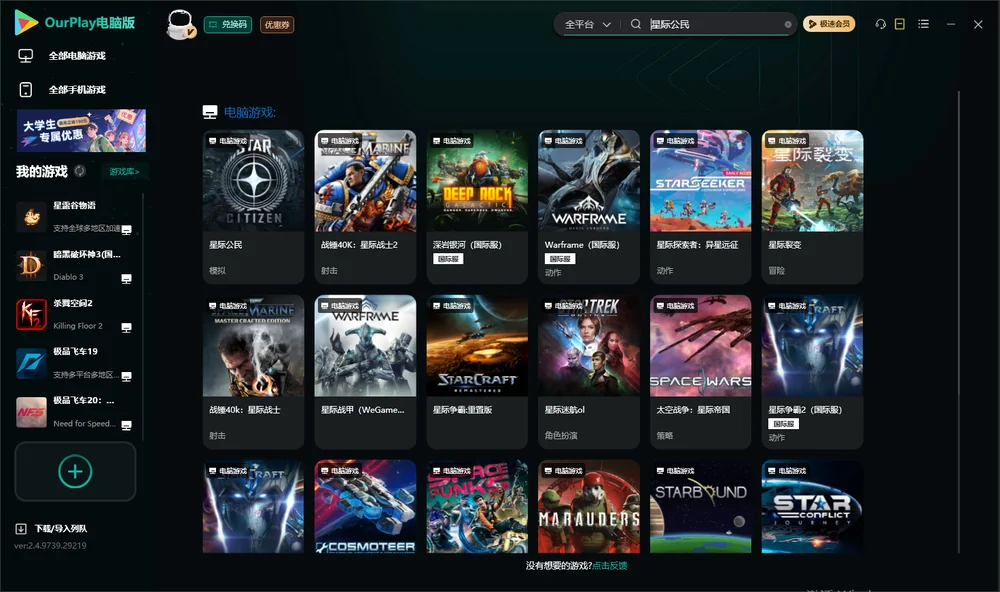Click the 电脑游戏 section monitor icon
1000x592 pixels.
(210, 112)
